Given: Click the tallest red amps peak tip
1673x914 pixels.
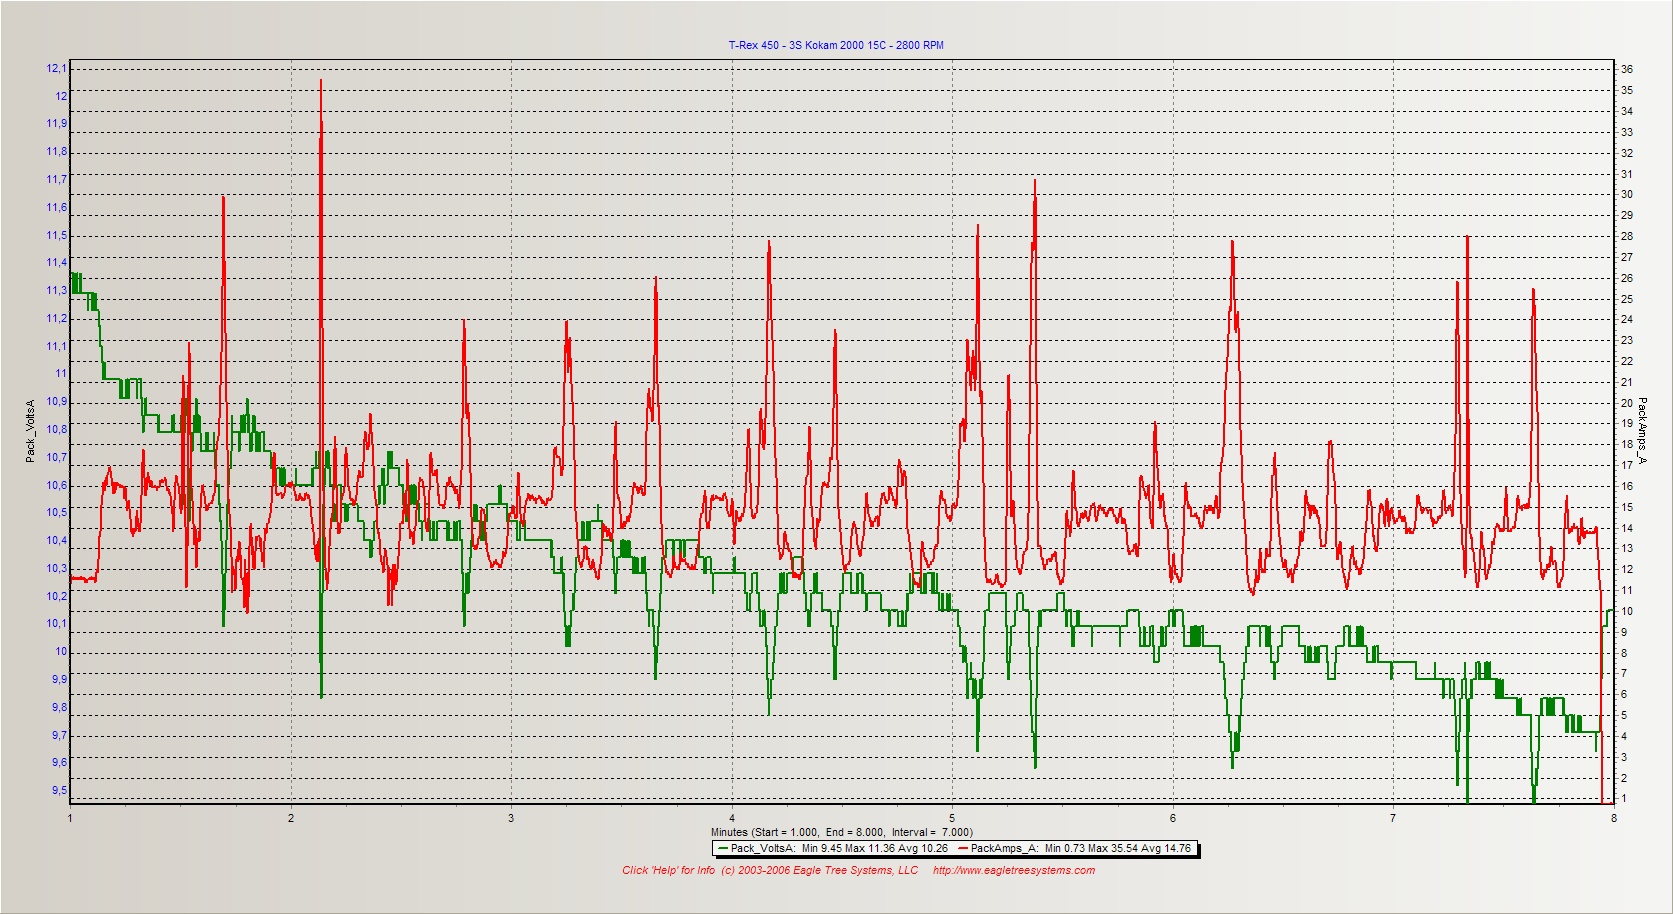Looking at the screenshot, I should click(321, 81).
